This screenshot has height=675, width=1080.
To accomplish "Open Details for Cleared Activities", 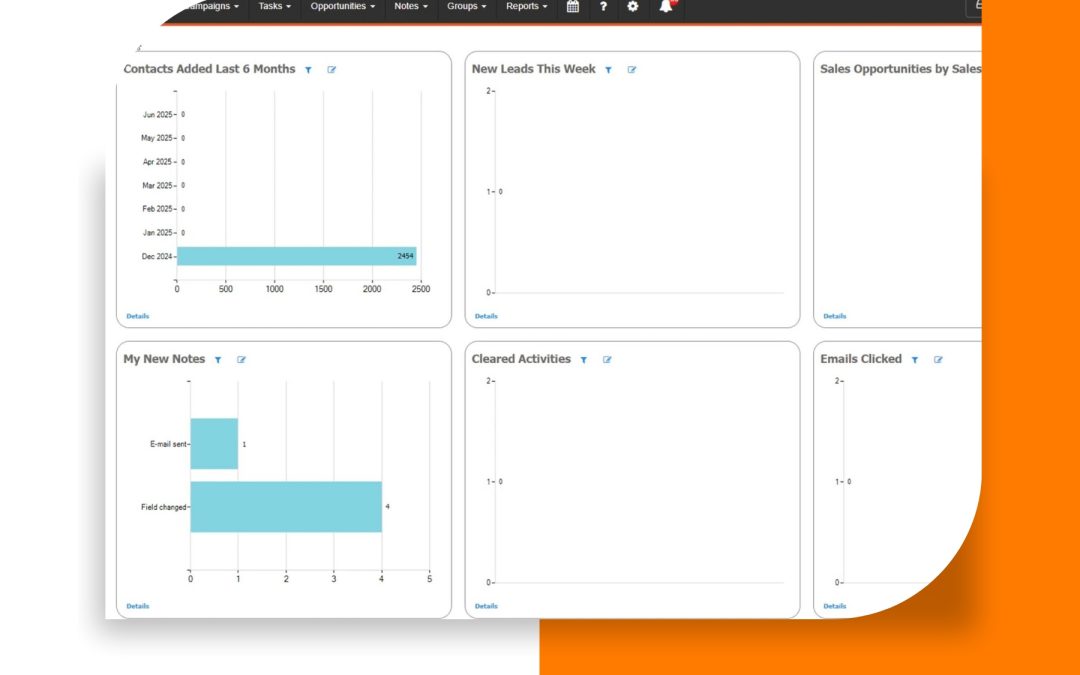I will [x=486, y=606].
